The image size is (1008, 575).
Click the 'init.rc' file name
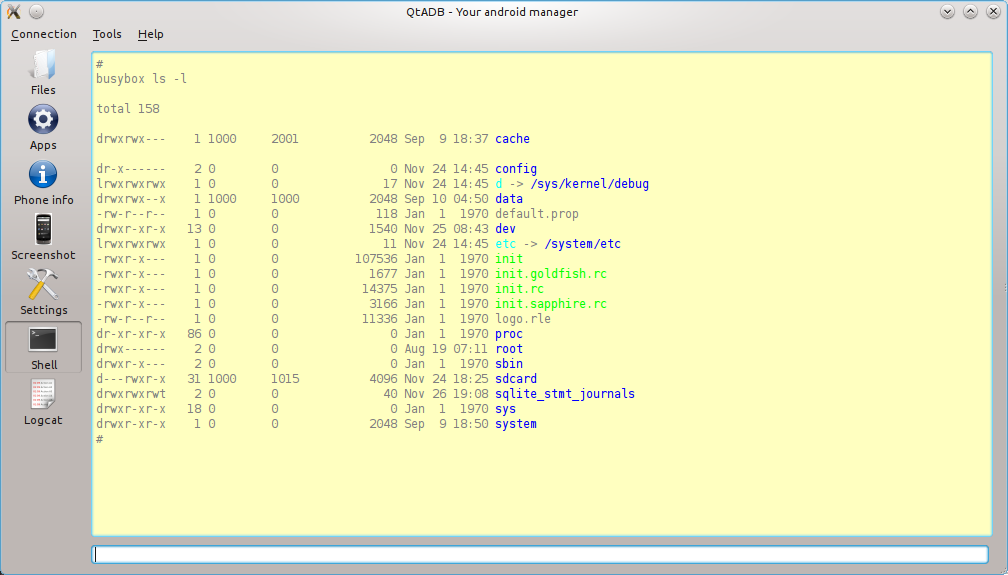click(519, 289)
